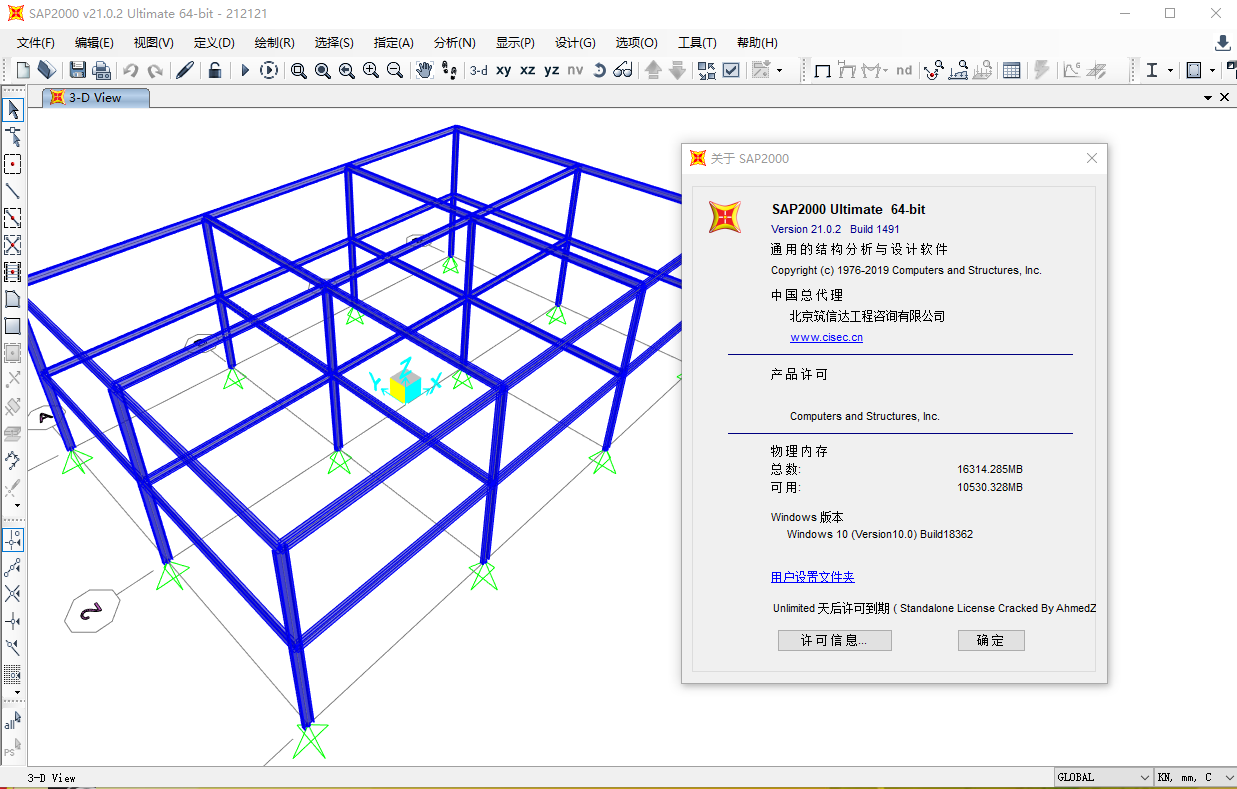The image size is (1237, 789).
Task: Show the undeformed shape icon
Action: click(823, 70)
